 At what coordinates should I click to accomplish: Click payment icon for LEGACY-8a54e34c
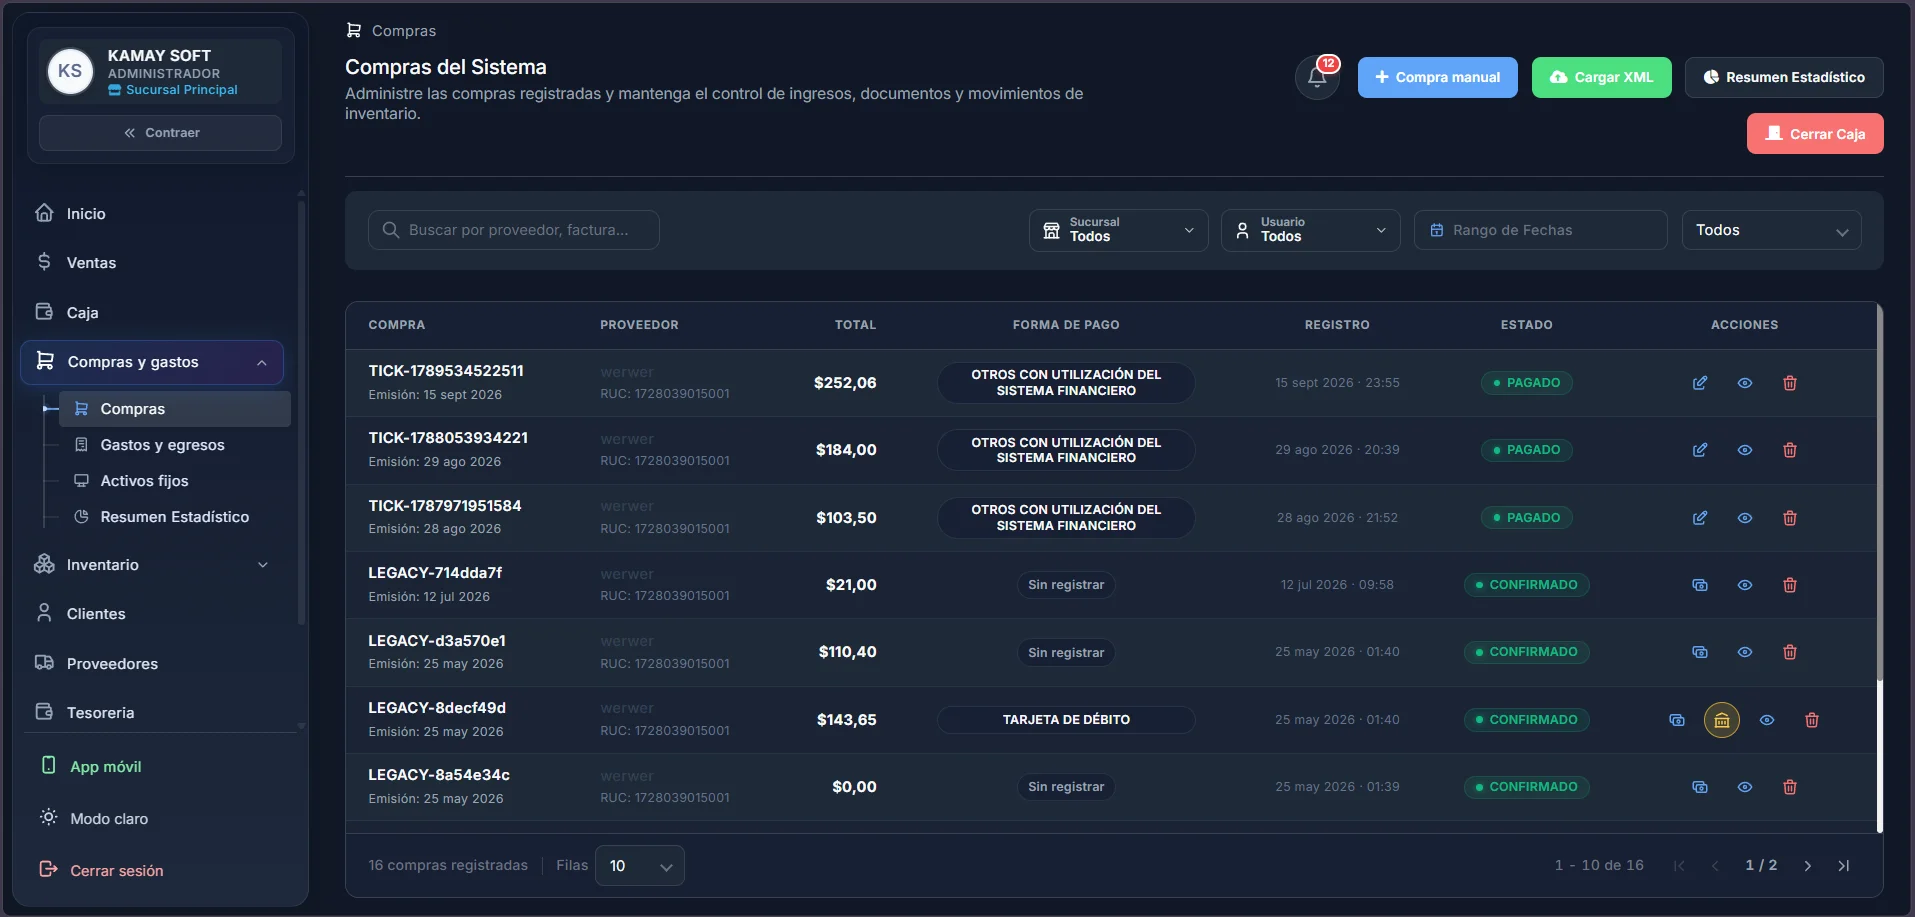pyautogui.click(x=1699, y=787)
